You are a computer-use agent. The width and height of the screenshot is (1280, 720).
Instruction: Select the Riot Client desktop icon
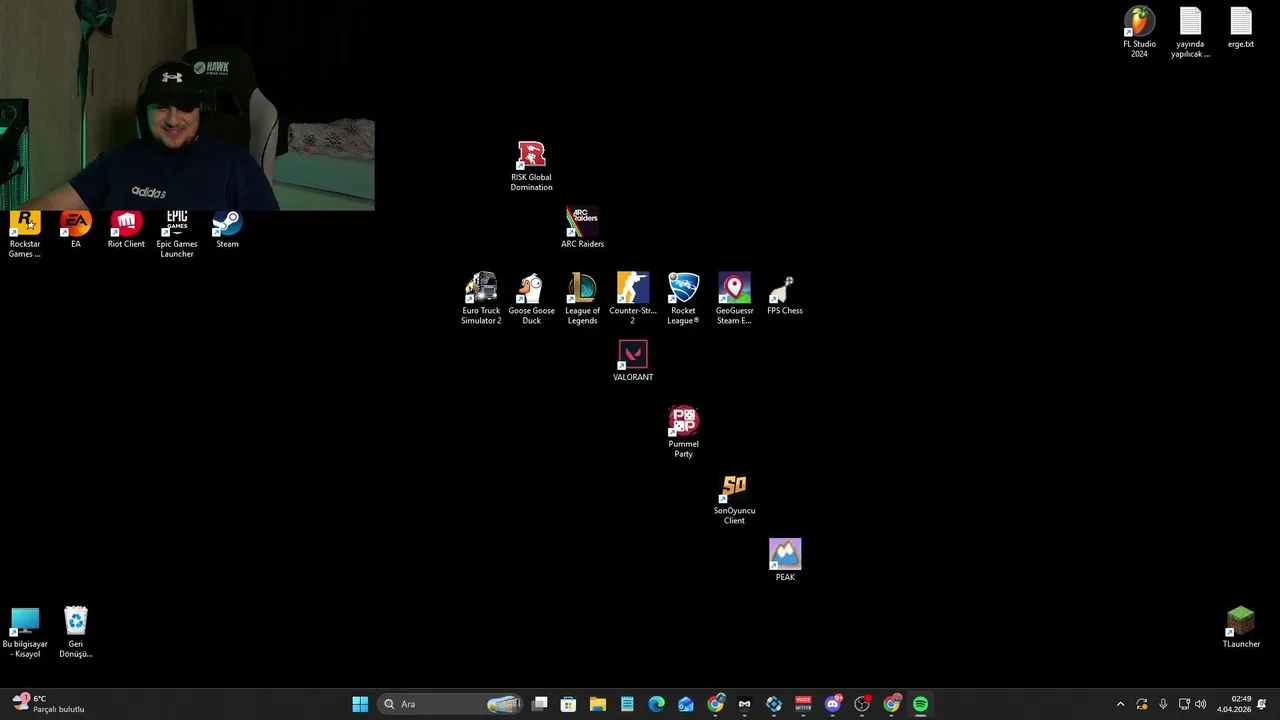click(x=126, y=229)
